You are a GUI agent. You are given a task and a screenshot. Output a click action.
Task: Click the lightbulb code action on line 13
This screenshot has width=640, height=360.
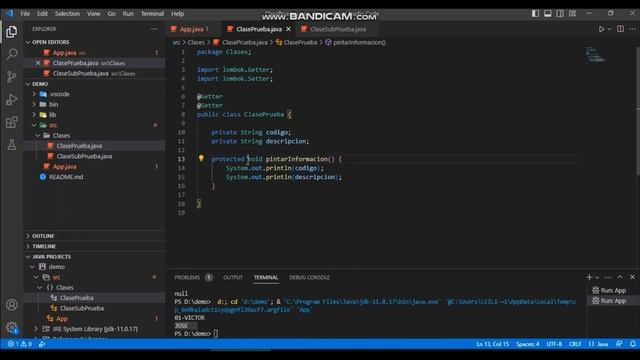click(x=201, y=158)
